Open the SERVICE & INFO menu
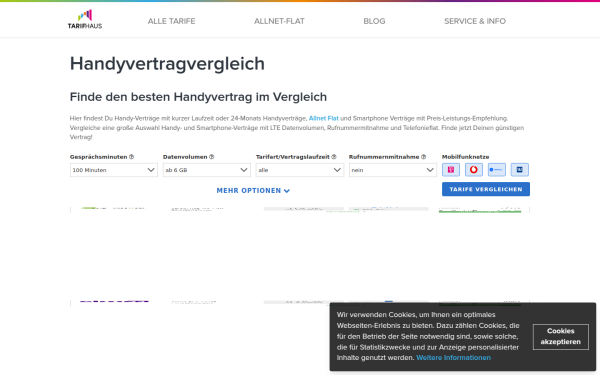 tap(475, 21)
